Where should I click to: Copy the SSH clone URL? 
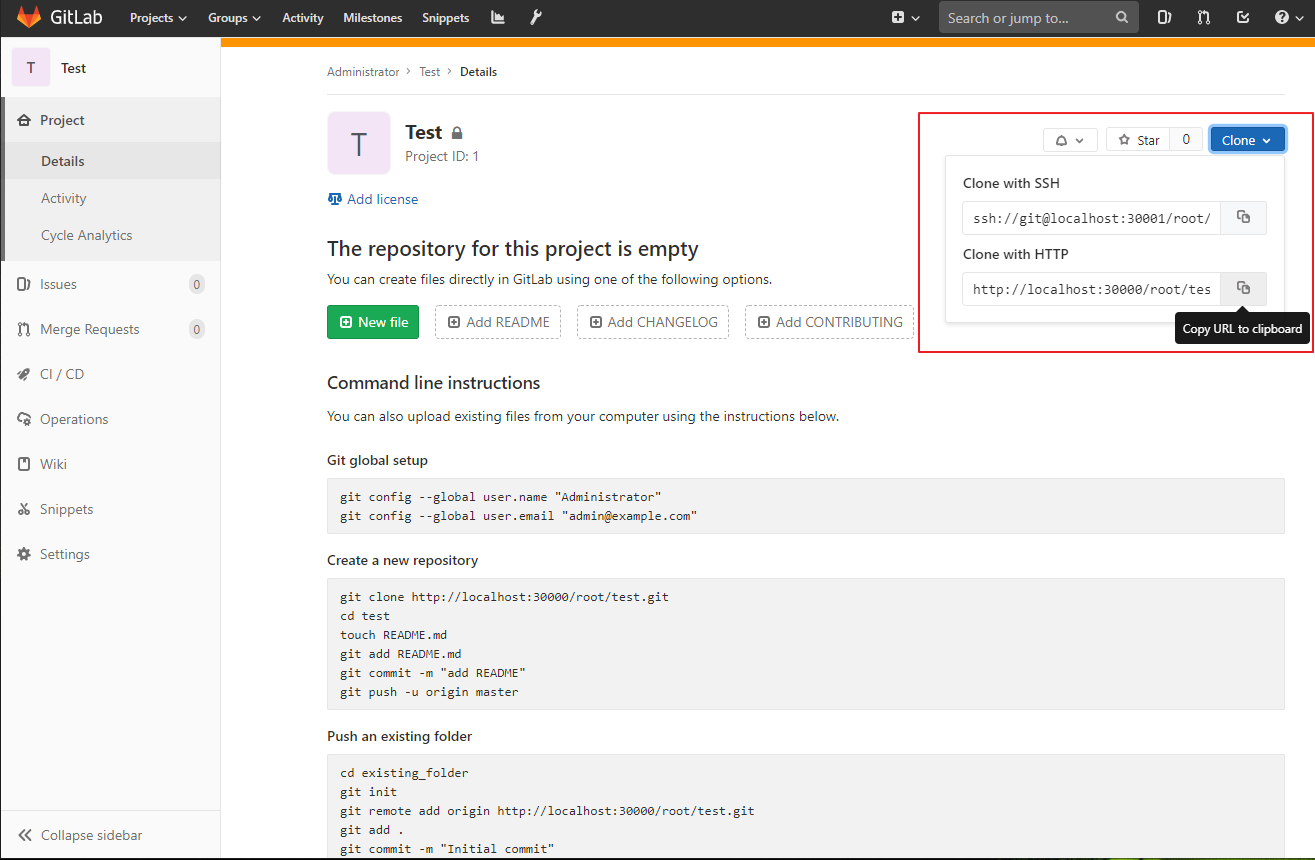point(1243,217)
